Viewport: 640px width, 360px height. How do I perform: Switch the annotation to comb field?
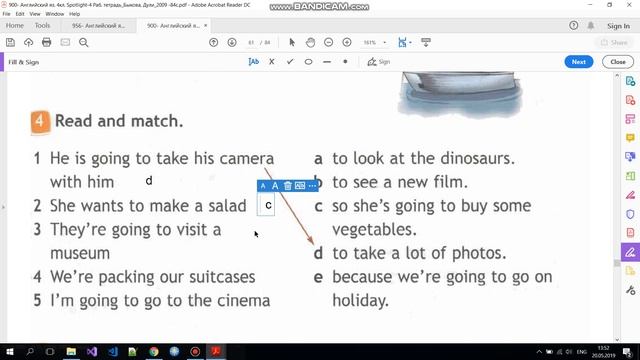point(300,186)
